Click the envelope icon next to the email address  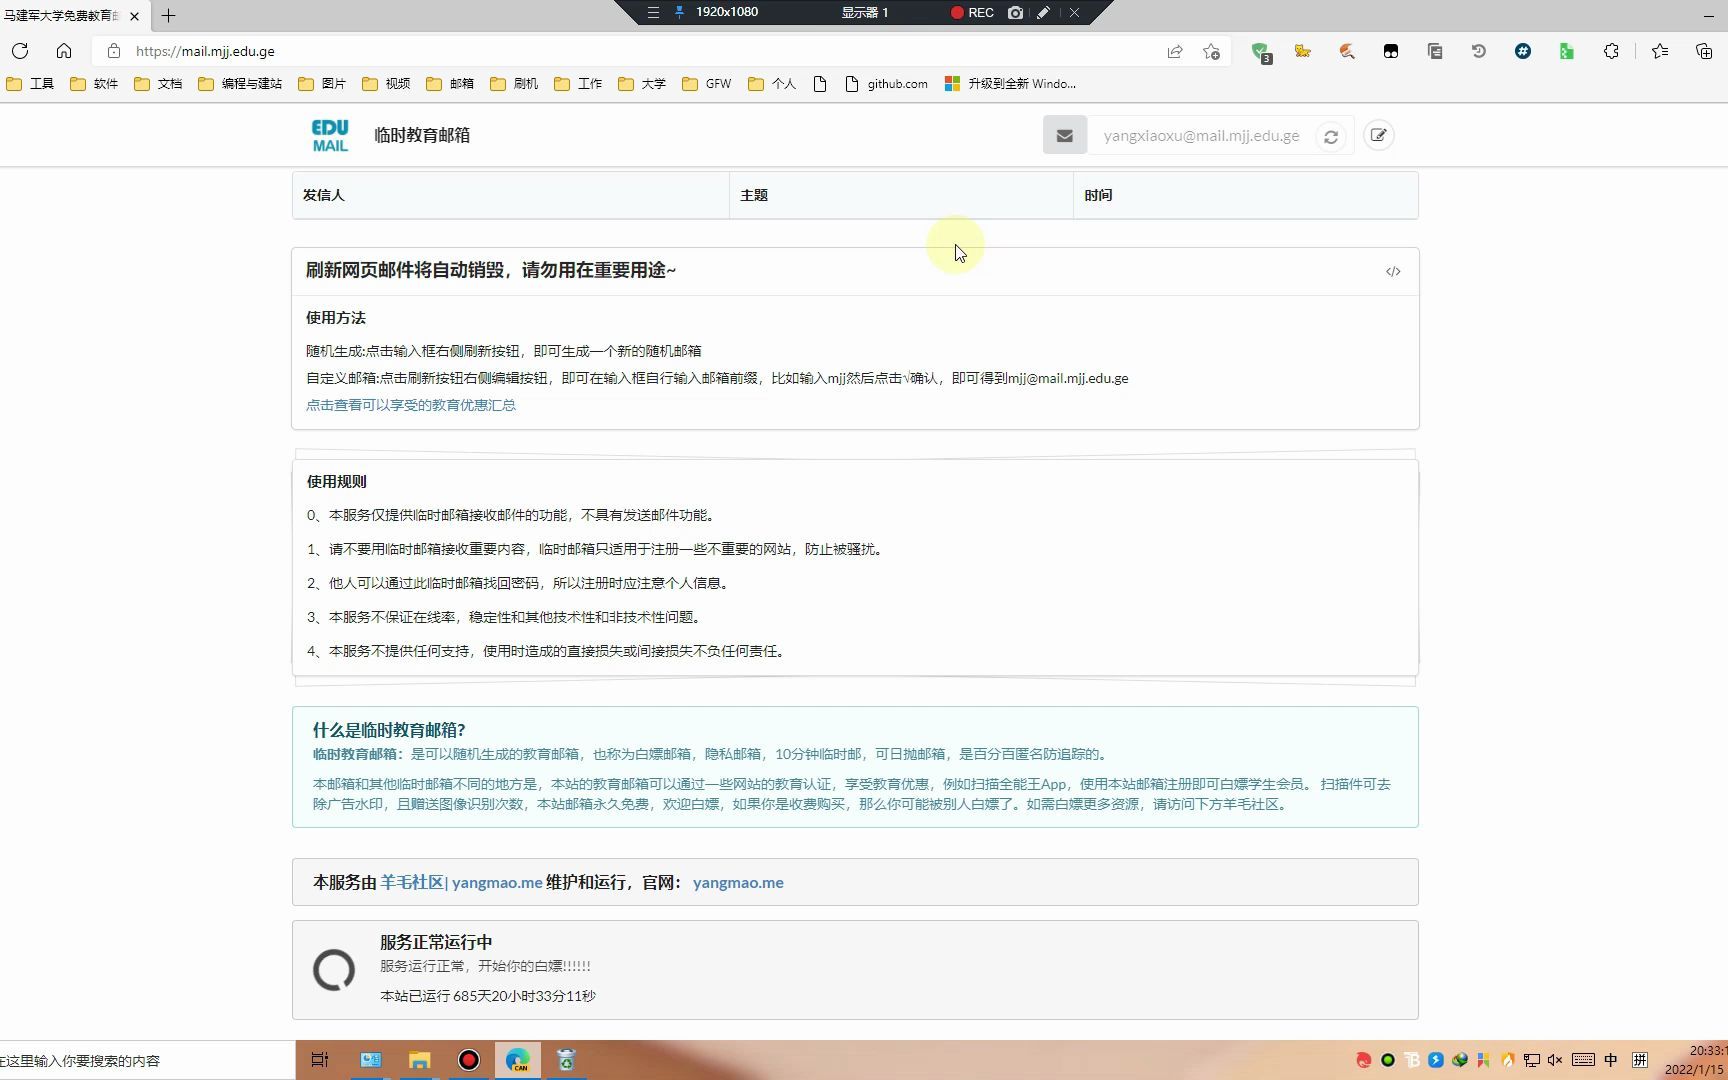point(1064,134)
